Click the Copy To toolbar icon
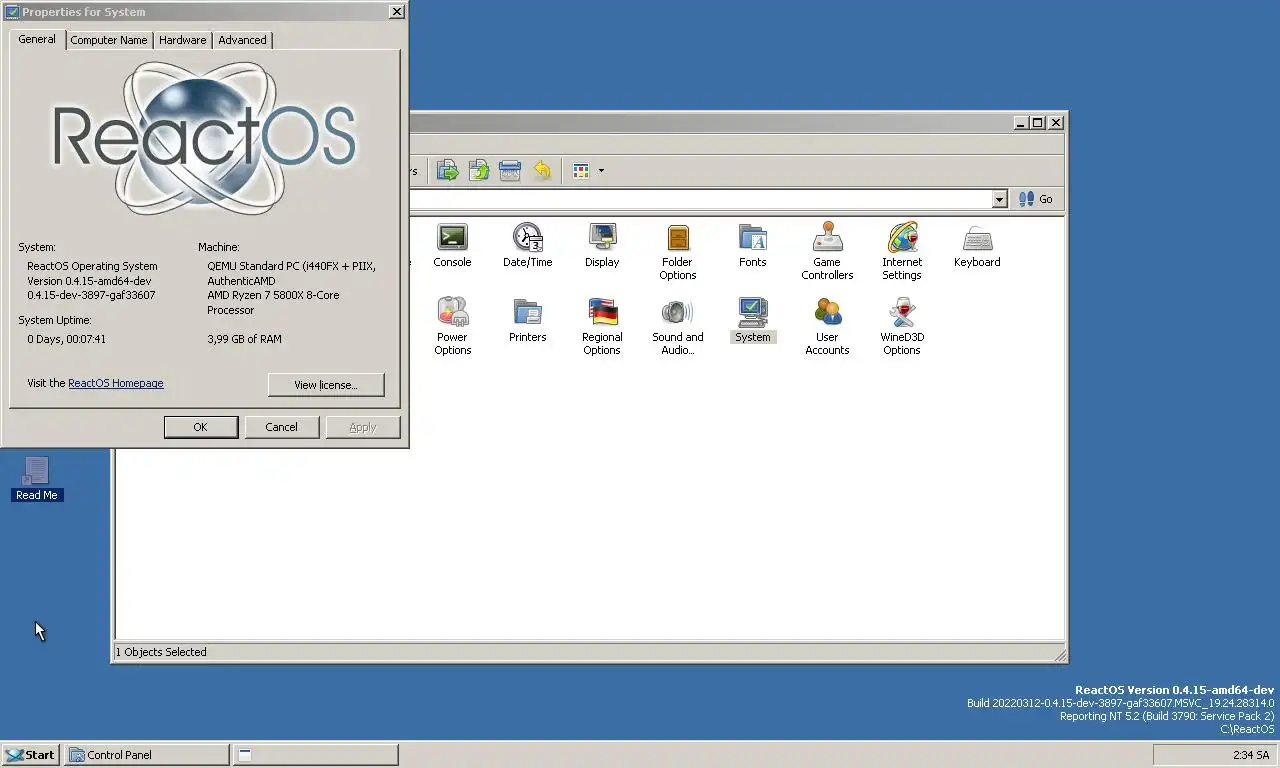Viewport: 1280px width, 768px height. click(479, 171)
